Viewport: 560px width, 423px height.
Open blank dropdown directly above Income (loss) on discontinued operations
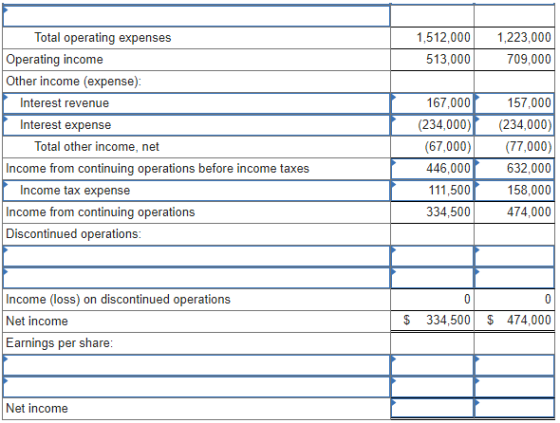point(196,278)
